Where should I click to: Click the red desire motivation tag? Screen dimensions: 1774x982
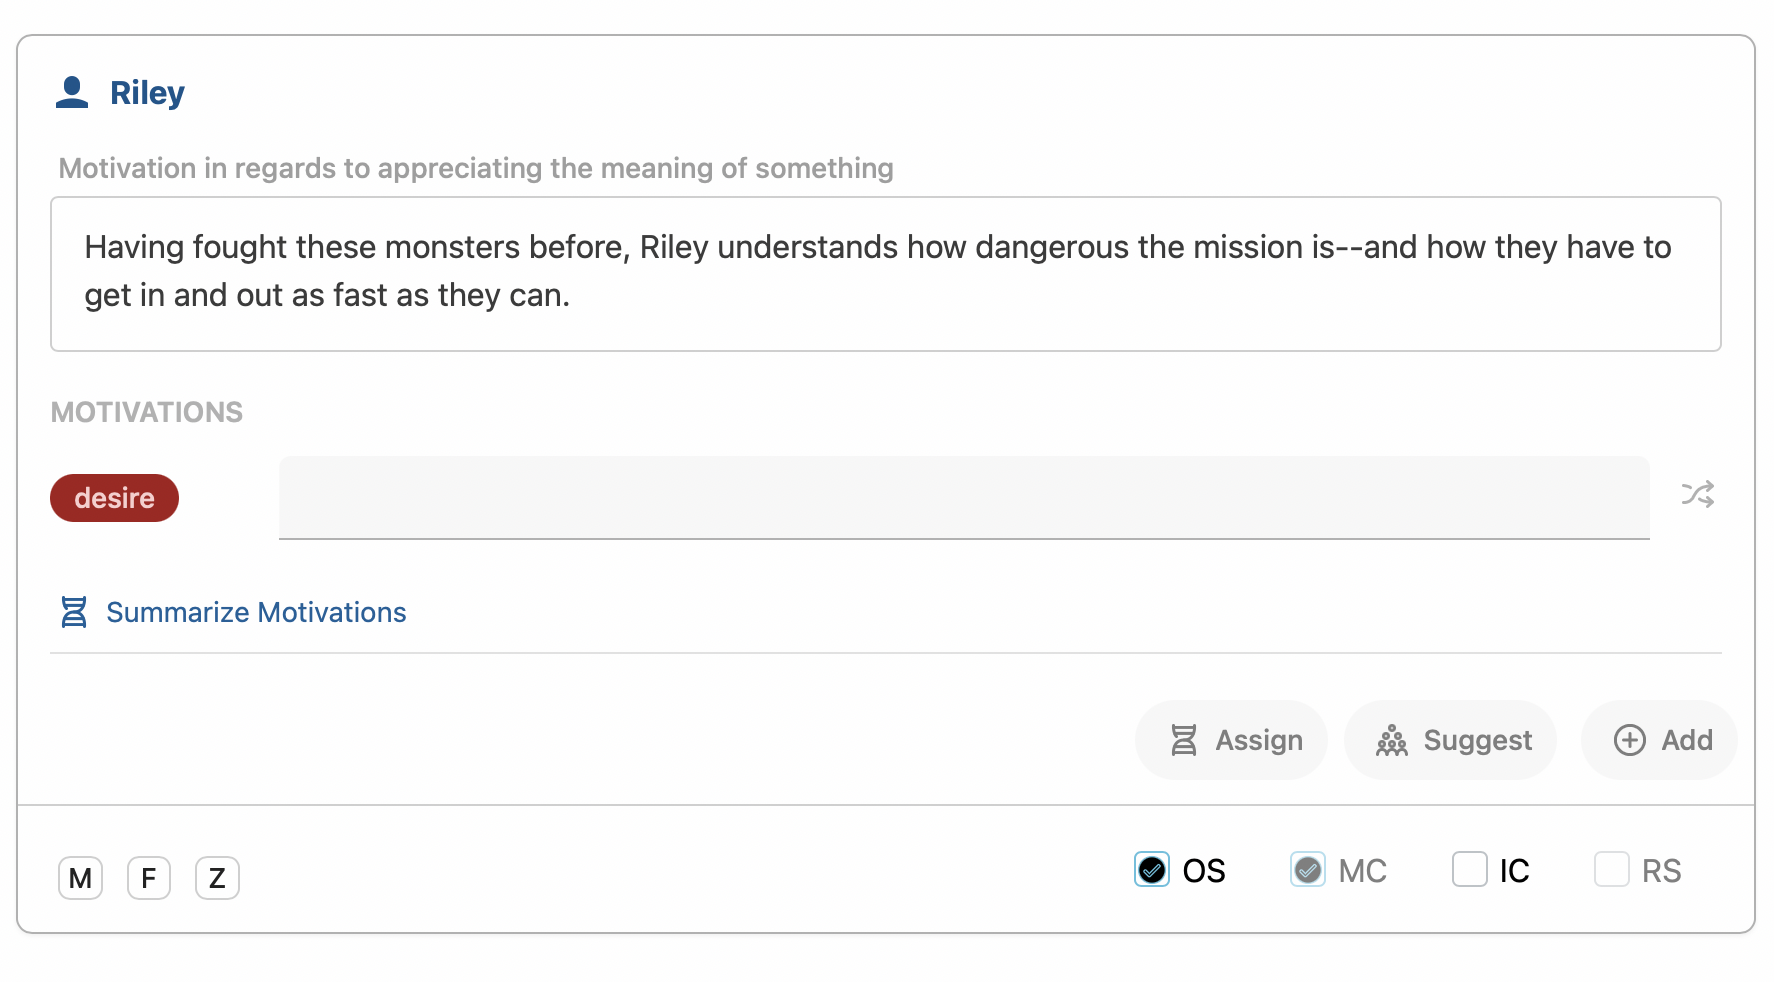coord(115,498)
